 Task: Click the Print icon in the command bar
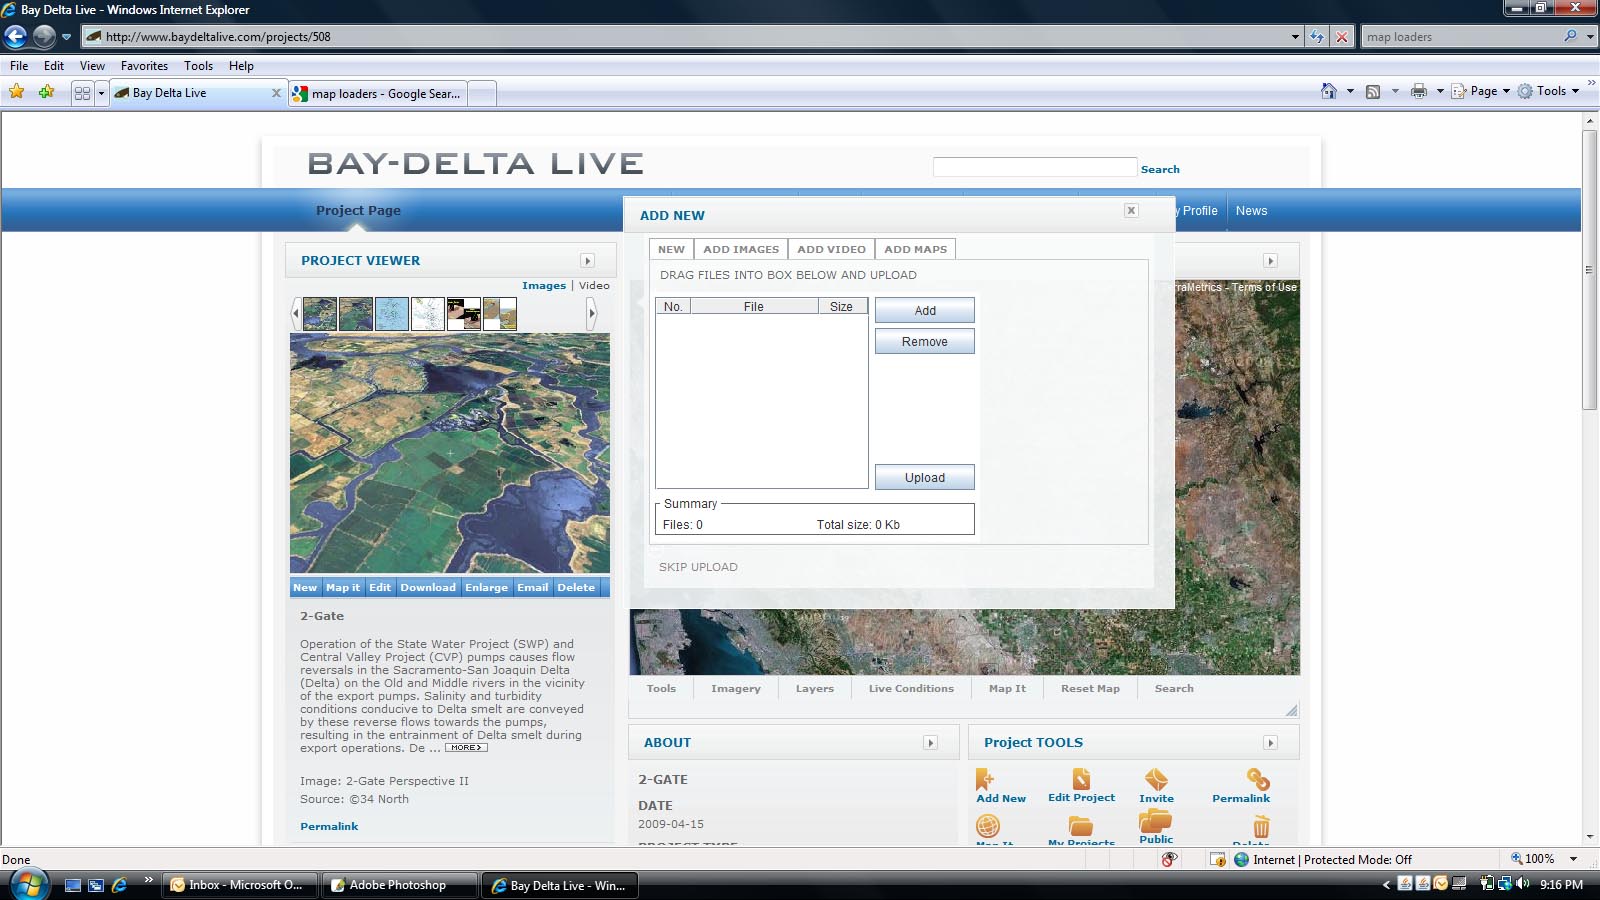point(1418,91)
